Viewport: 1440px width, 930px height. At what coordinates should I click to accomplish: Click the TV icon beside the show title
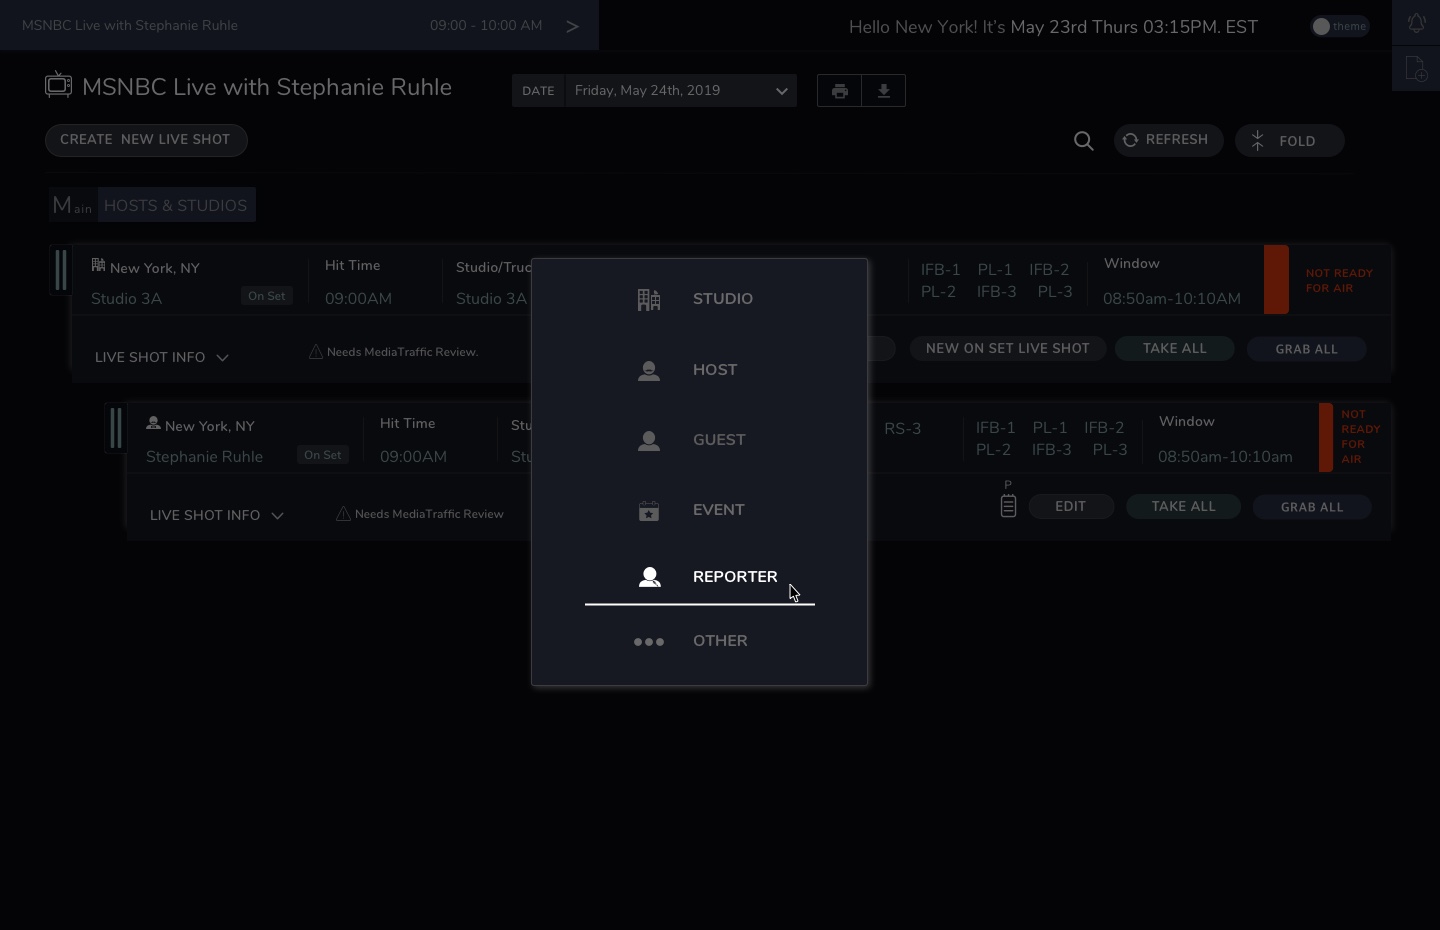pyautogui.click(x=58, y=86)
